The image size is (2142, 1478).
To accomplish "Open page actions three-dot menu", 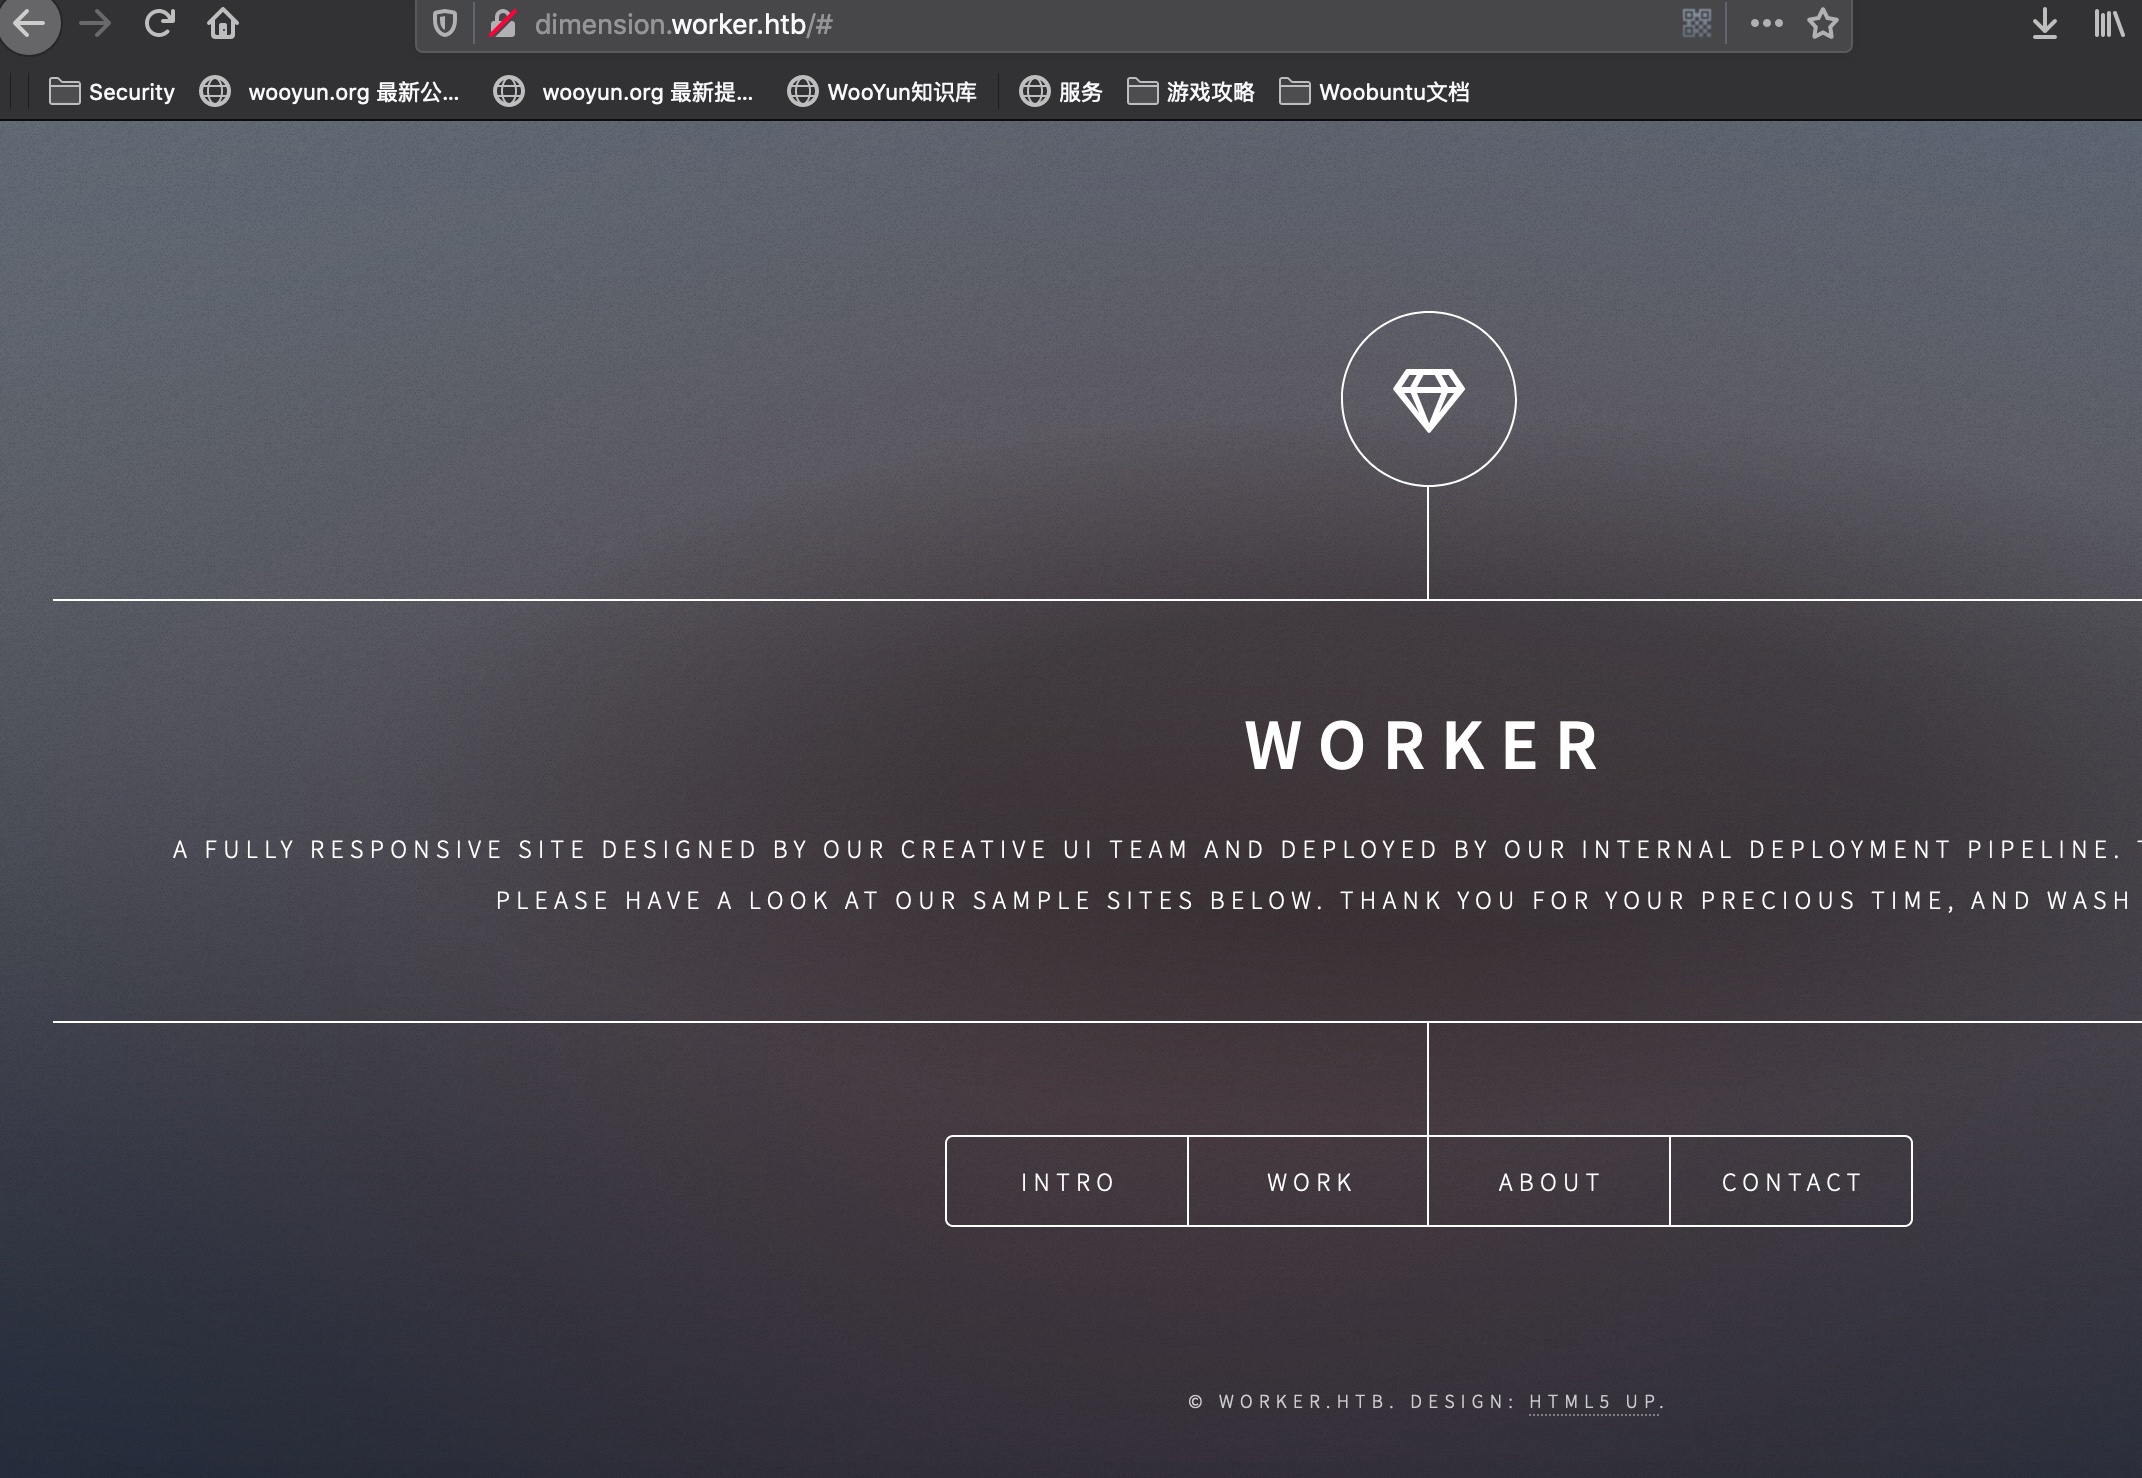I will (x=1766, y=23).
